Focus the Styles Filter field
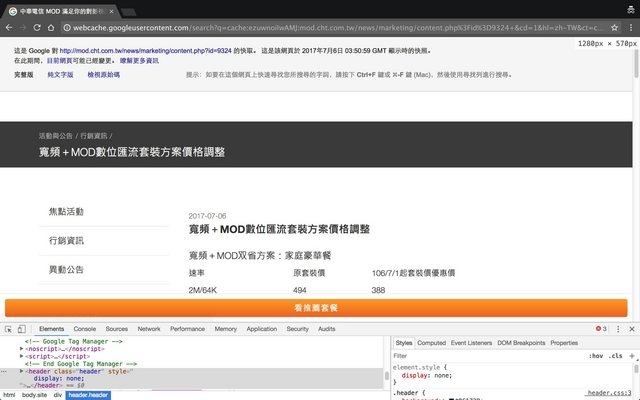 pyautogui.click(x=488, y=356)
